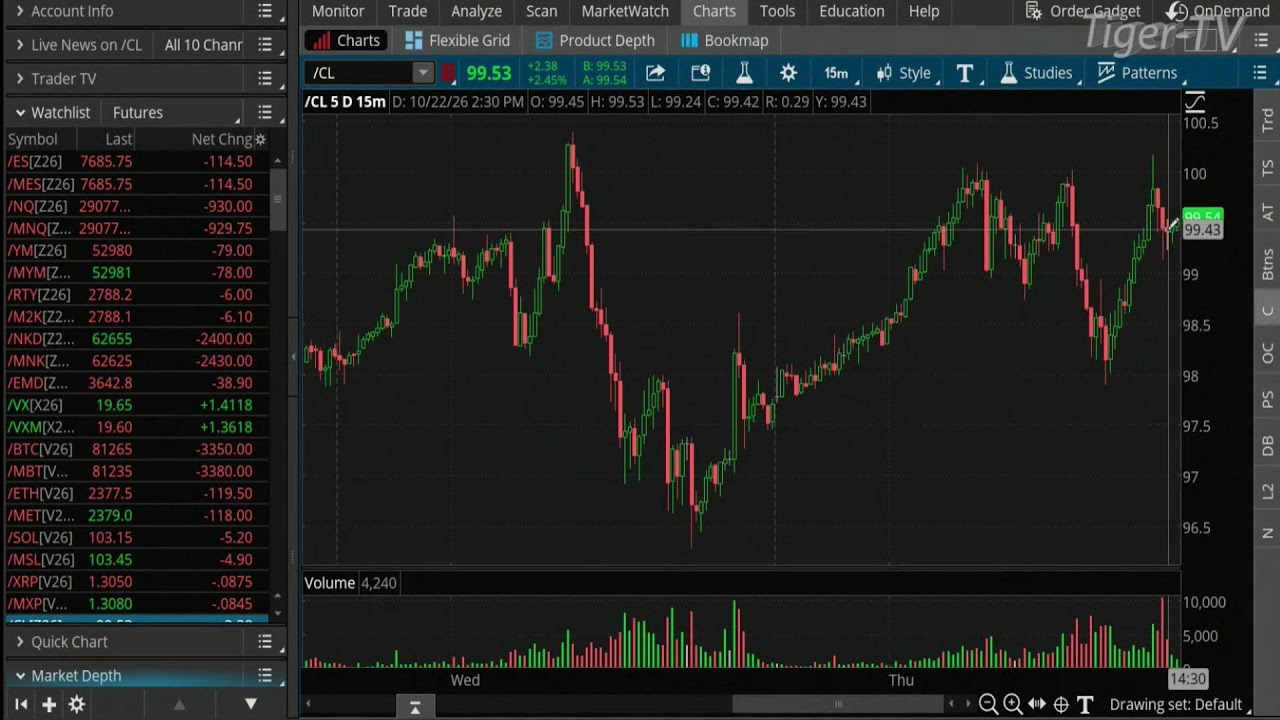Toggle the L2 side button
This screenshot has height=720, width=1280.
(x=1267, y=491)
